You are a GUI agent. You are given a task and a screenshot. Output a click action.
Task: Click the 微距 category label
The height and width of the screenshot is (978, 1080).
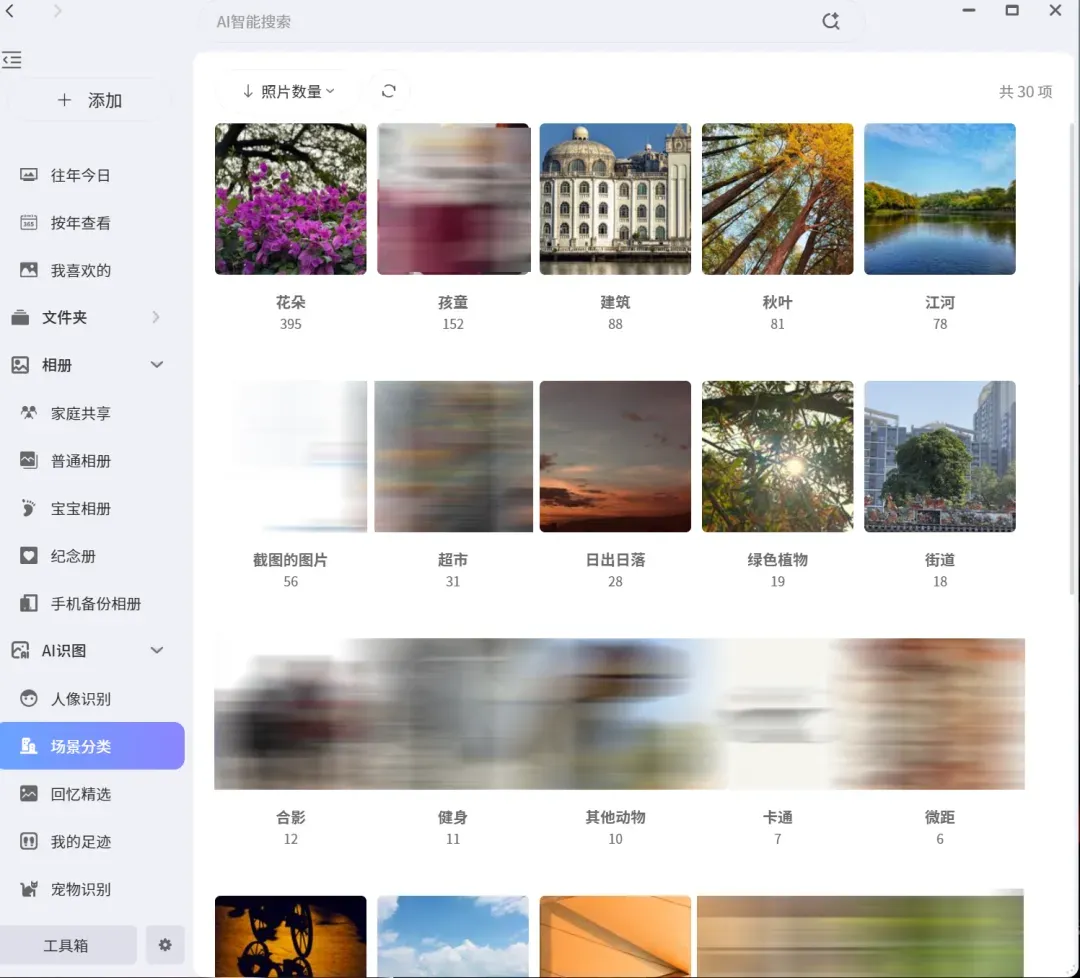point(939,818)
